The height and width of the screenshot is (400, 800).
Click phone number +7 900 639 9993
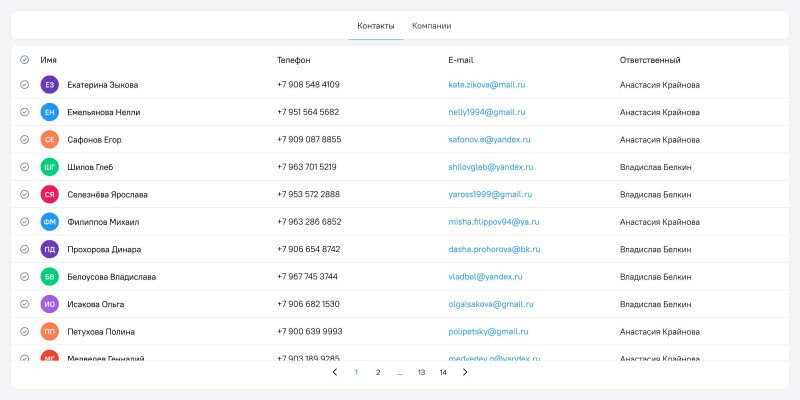[x=310, y=332]
